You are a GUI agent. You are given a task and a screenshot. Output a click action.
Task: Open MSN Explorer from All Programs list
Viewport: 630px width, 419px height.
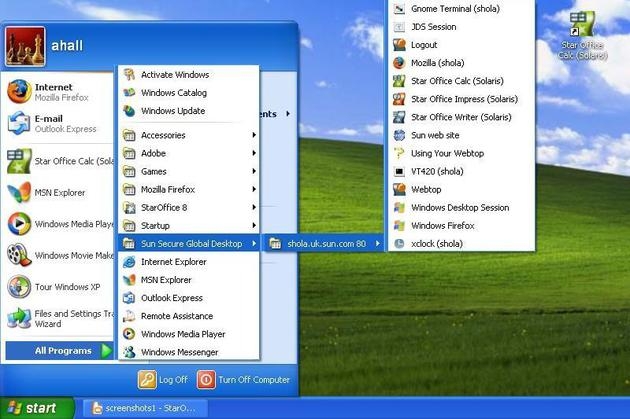tap(189, 280)
